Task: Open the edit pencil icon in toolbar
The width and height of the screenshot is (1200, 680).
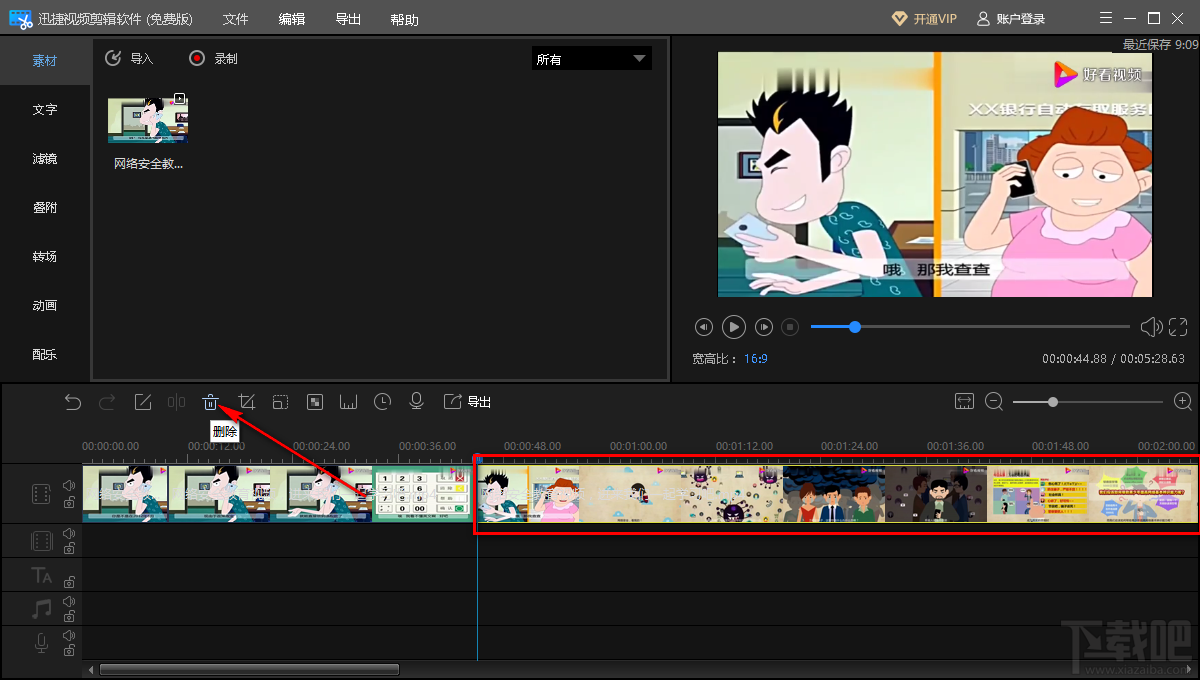Action: point(143,402)
